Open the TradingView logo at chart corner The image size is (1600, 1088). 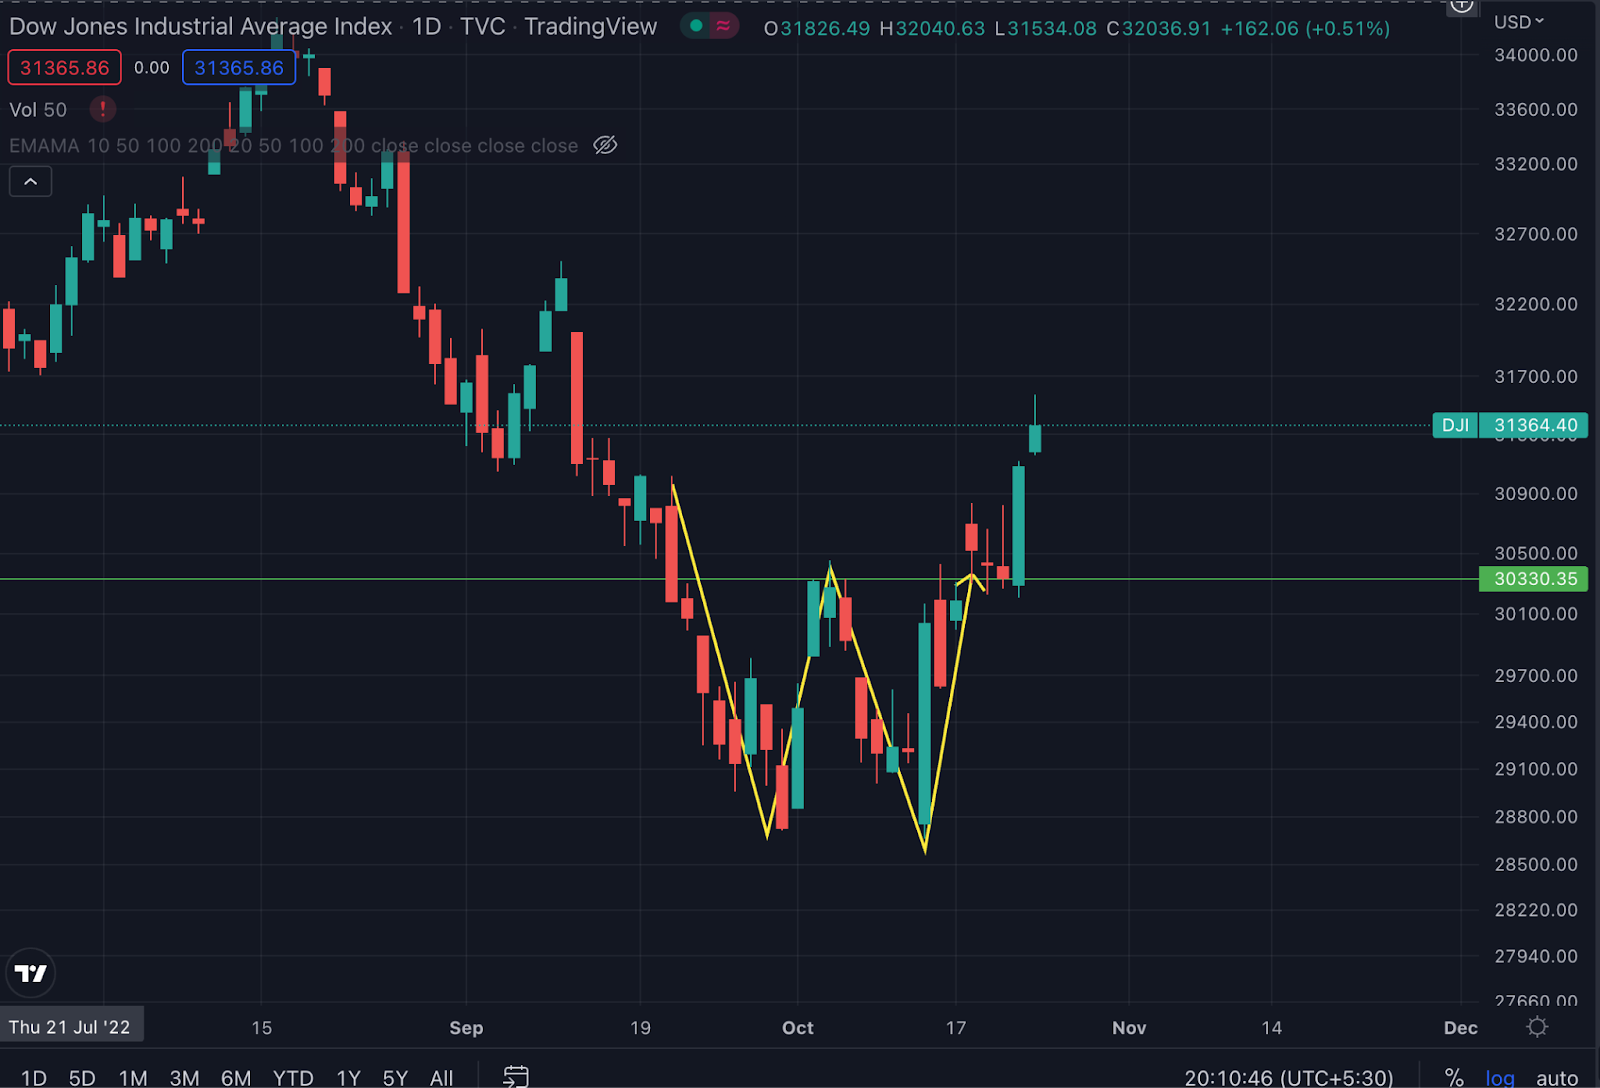30,973
